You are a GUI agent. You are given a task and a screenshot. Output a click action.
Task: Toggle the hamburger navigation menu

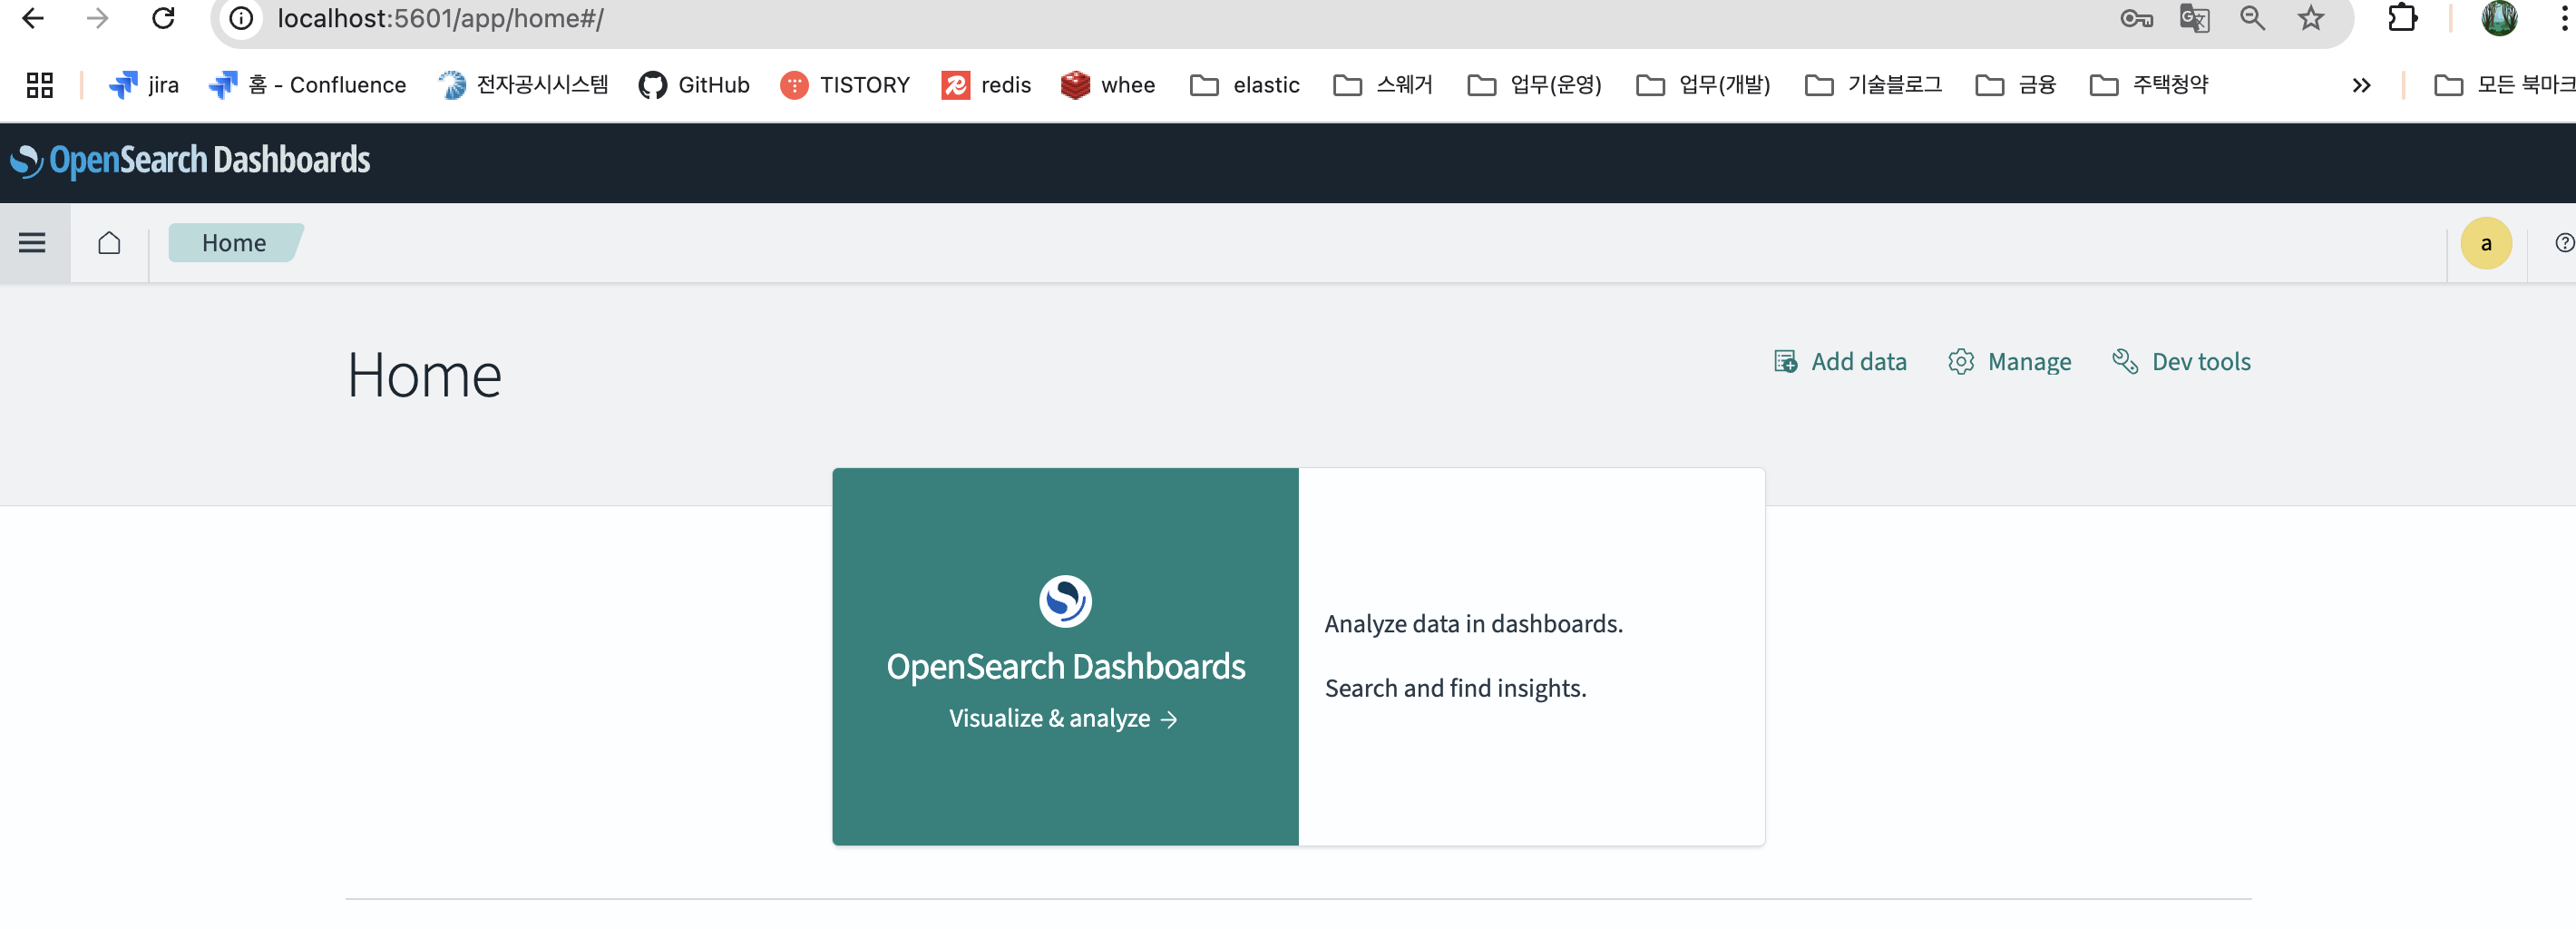pyautogui.click(x=32, y=242)
